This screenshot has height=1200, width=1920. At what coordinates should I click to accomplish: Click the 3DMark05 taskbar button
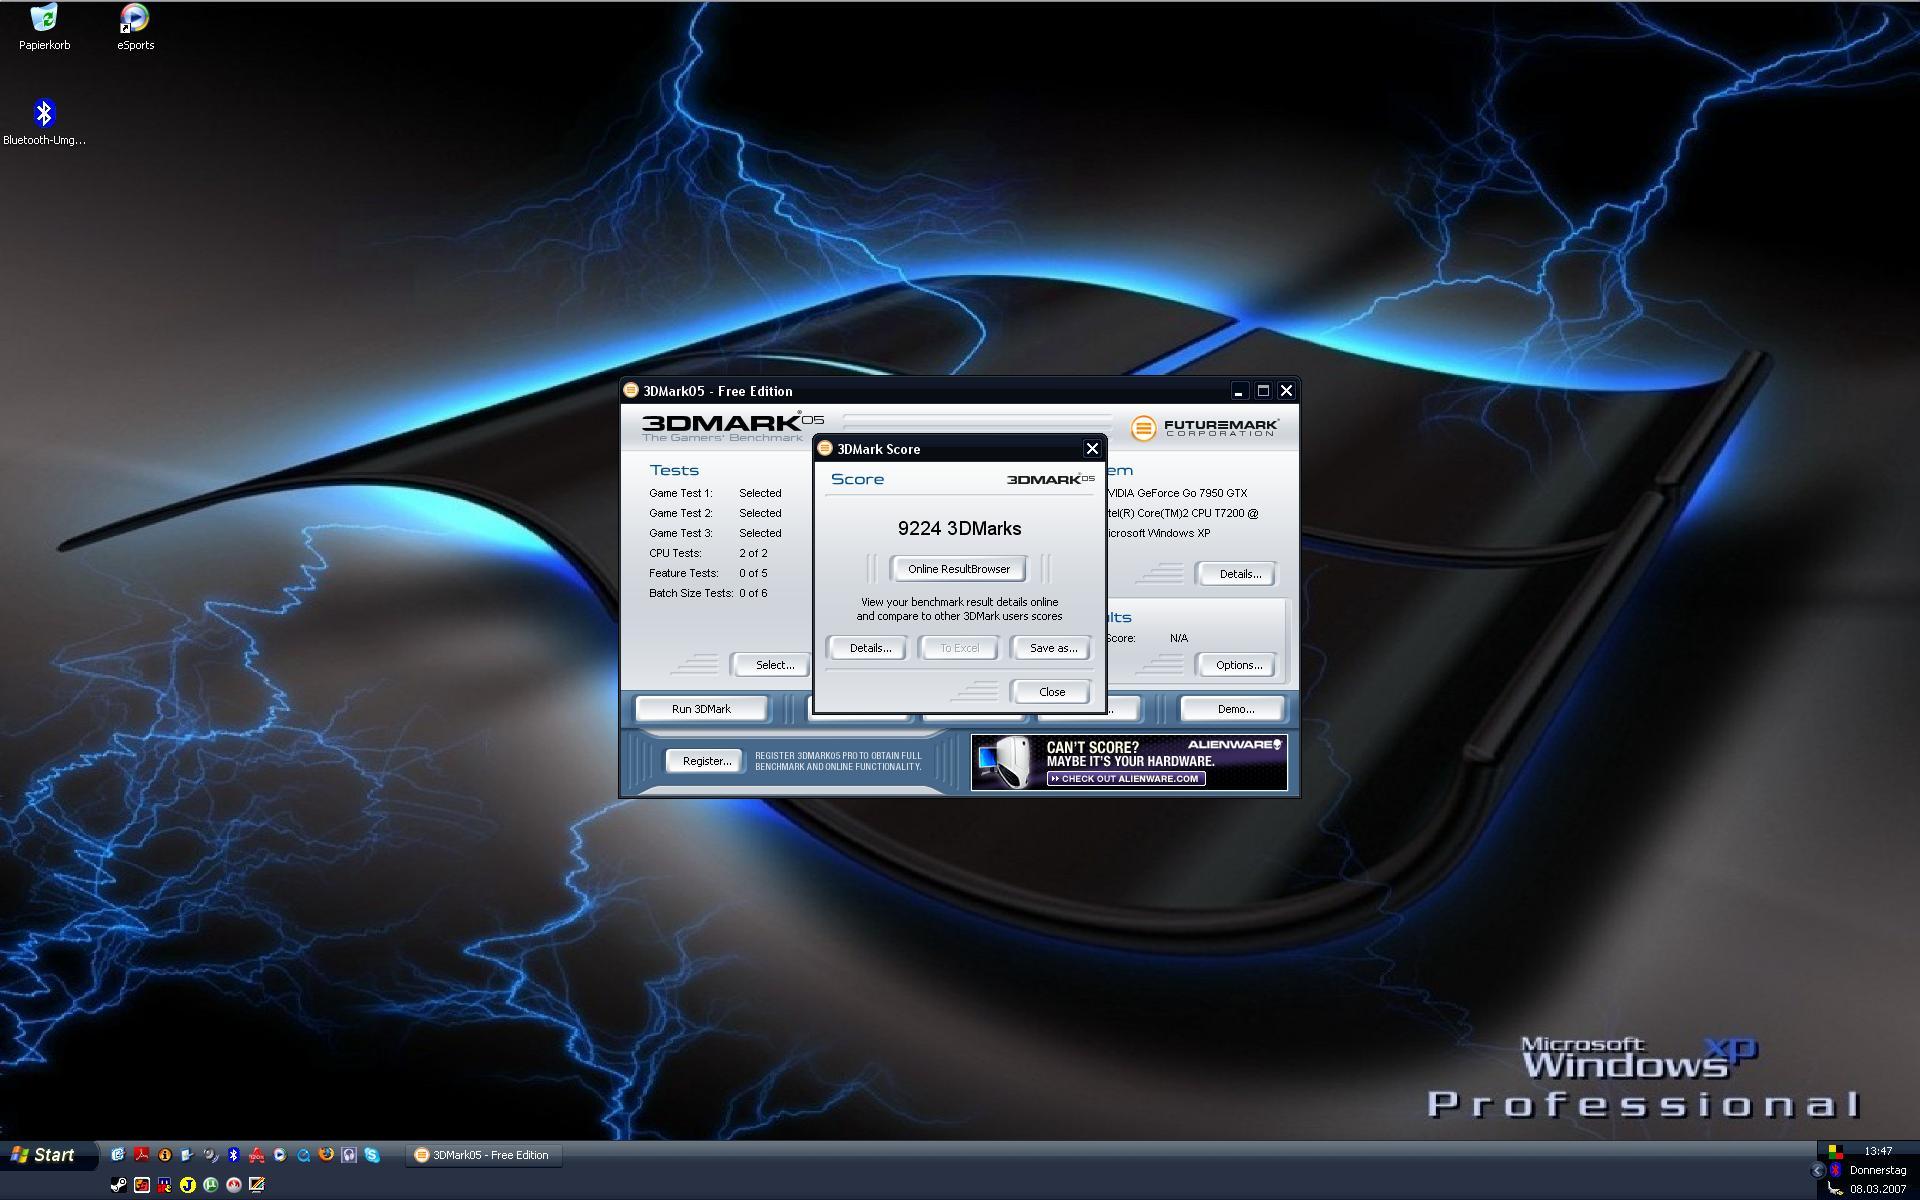(485, 1155)
